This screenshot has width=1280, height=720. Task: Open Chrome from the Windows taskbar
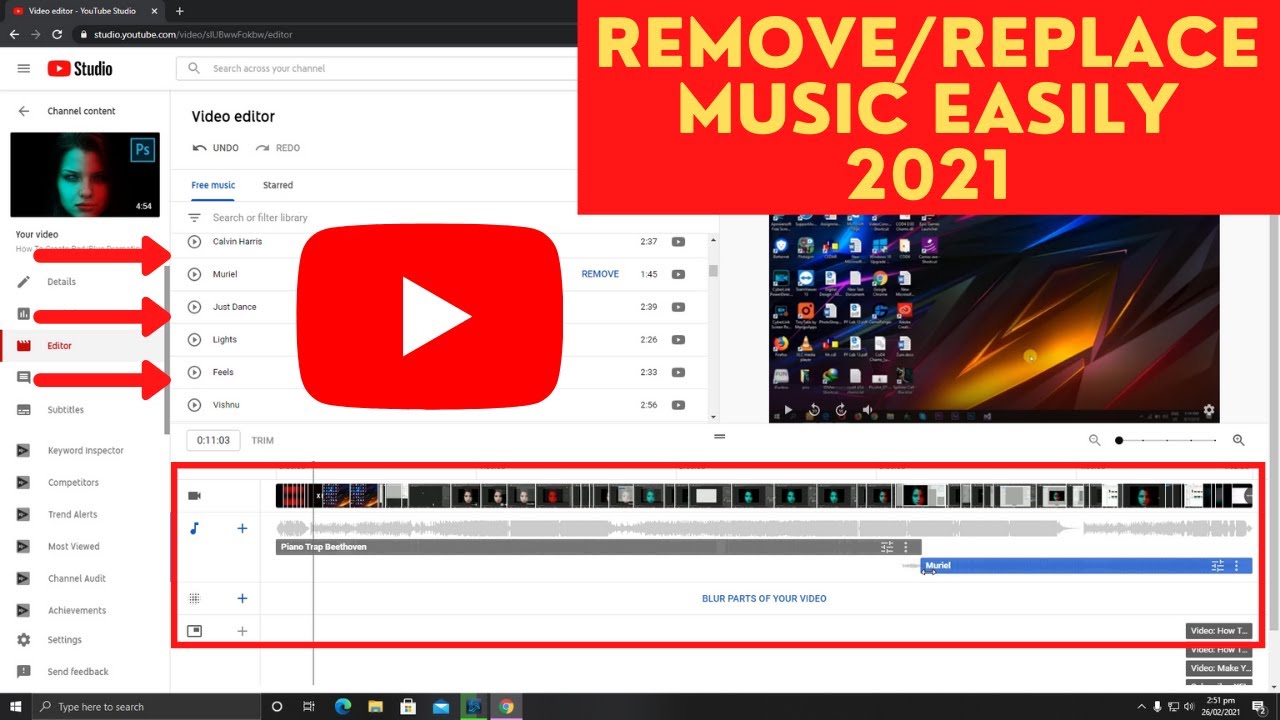(x=506, y=706)
